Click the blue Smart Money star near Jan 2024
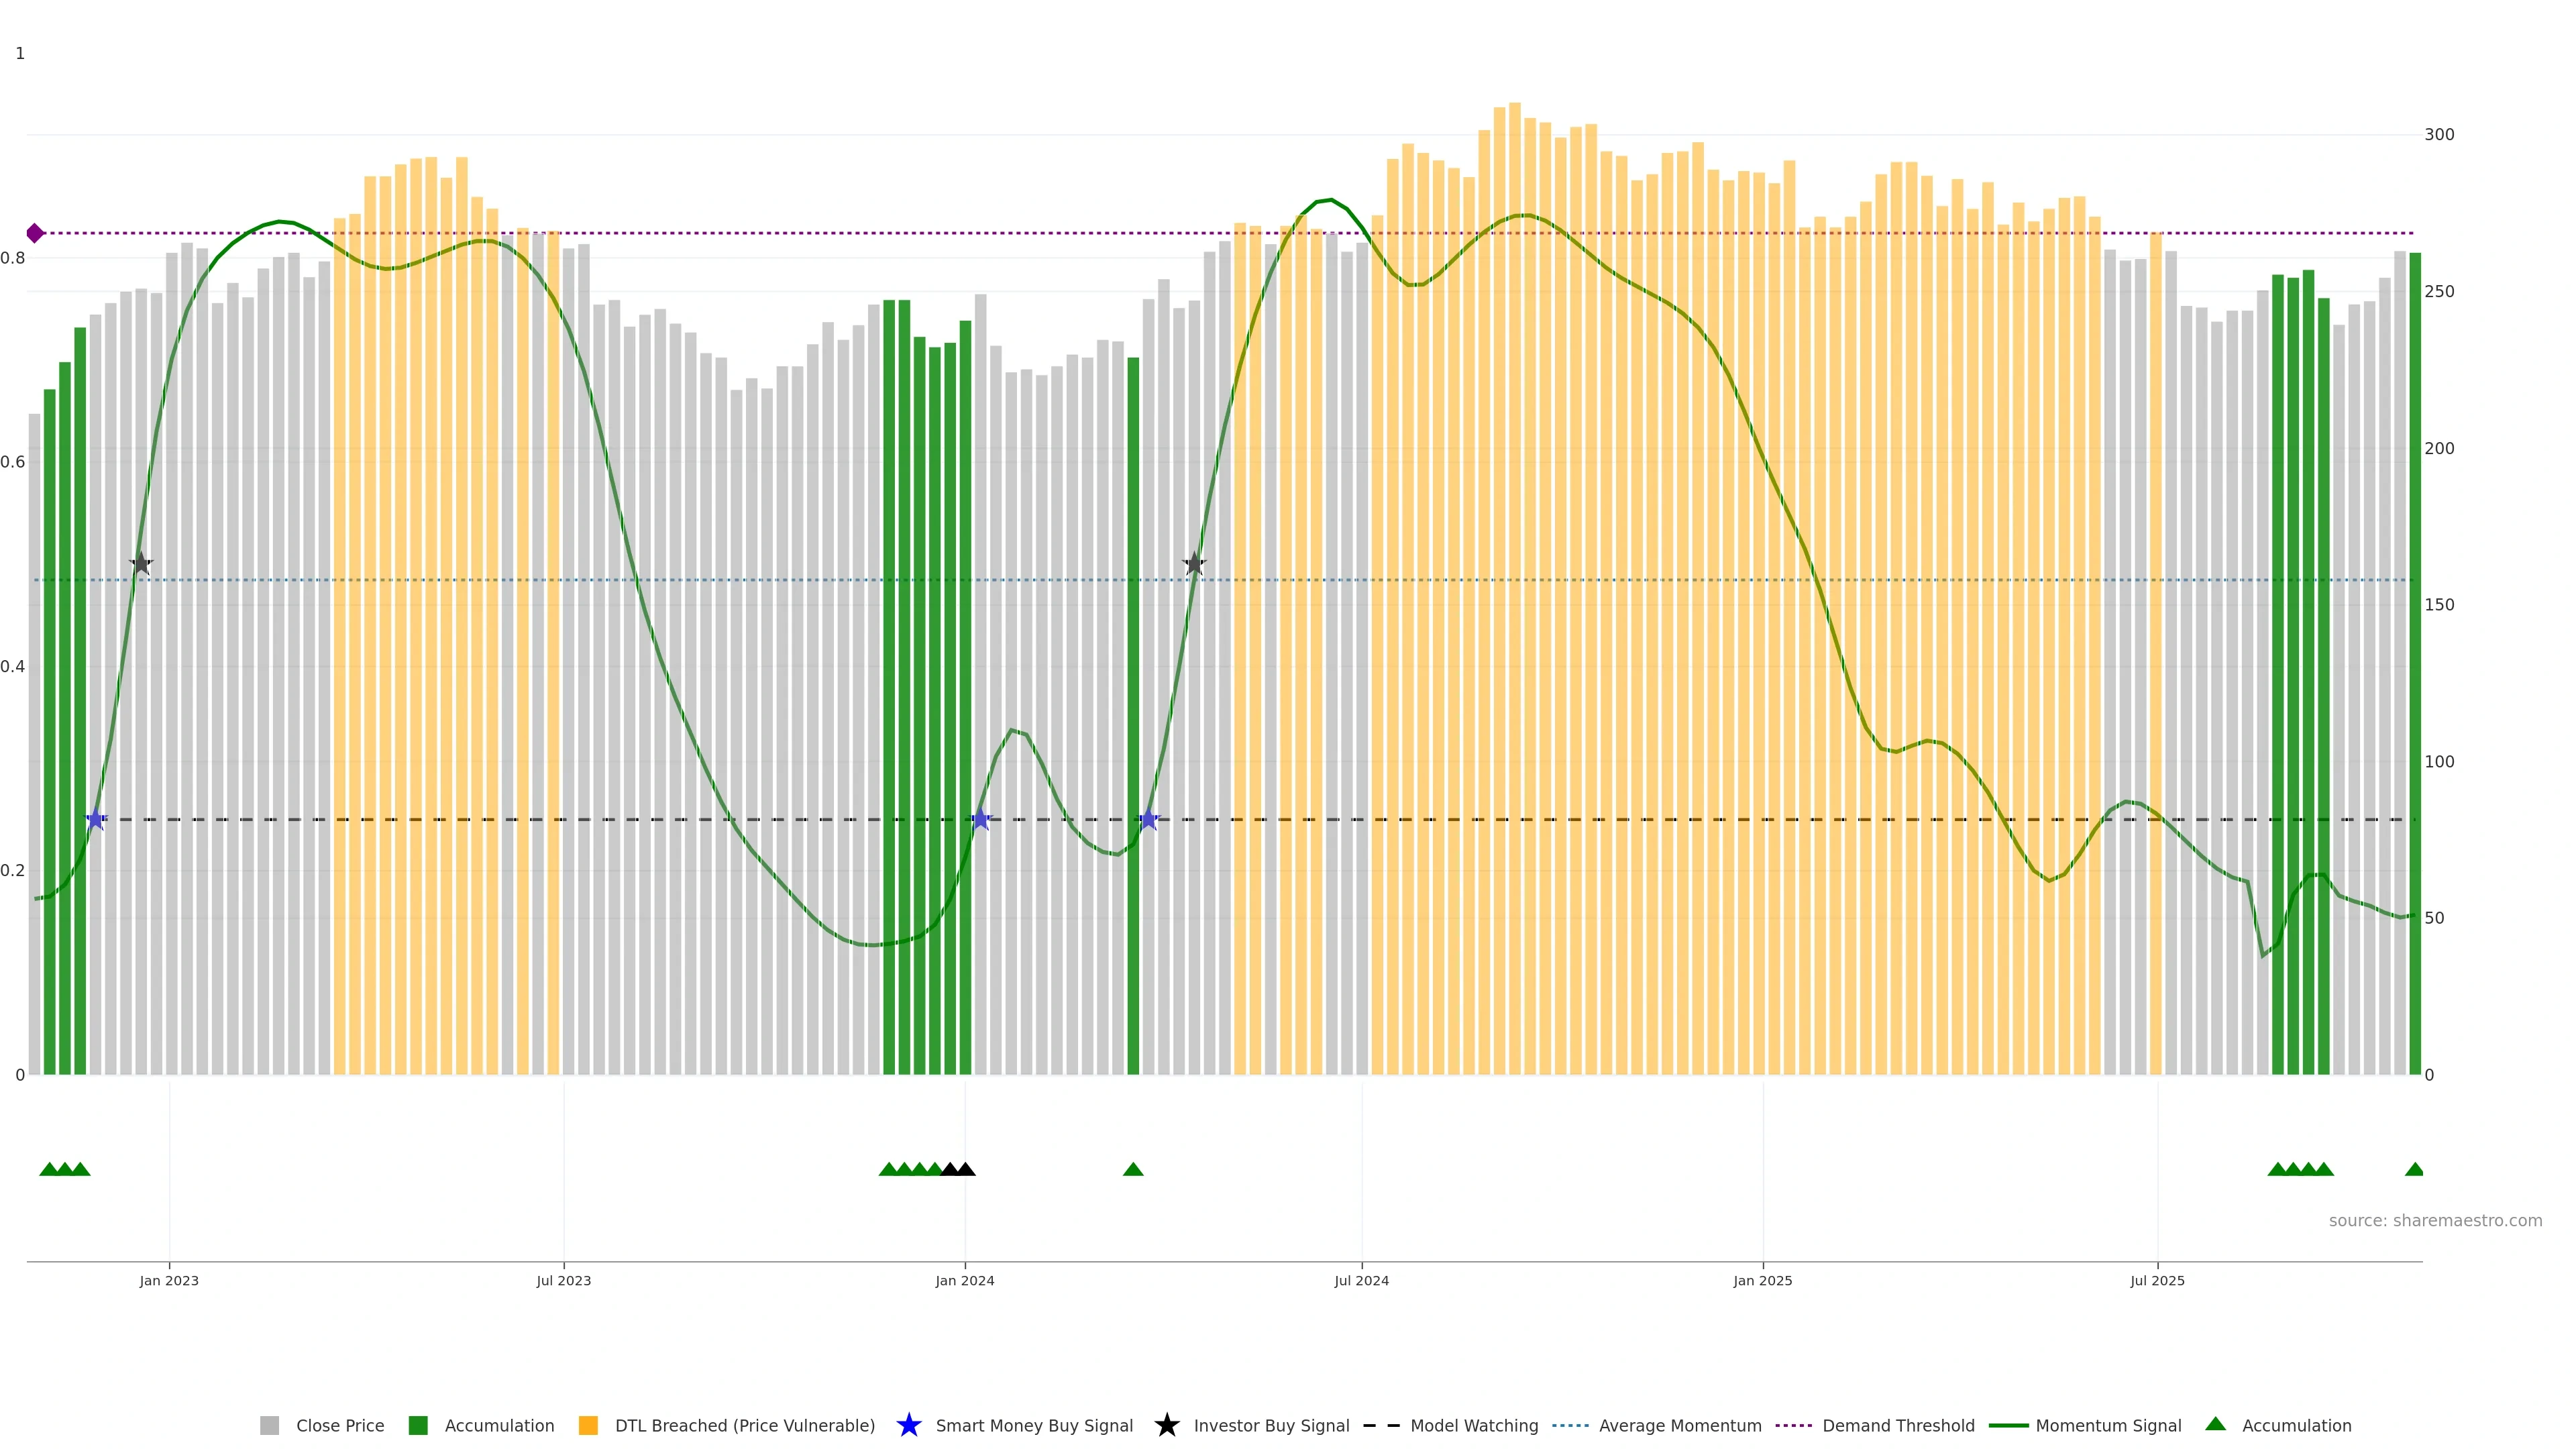2576x1449 pixels. pyautogui.click(x=980, y=819)
